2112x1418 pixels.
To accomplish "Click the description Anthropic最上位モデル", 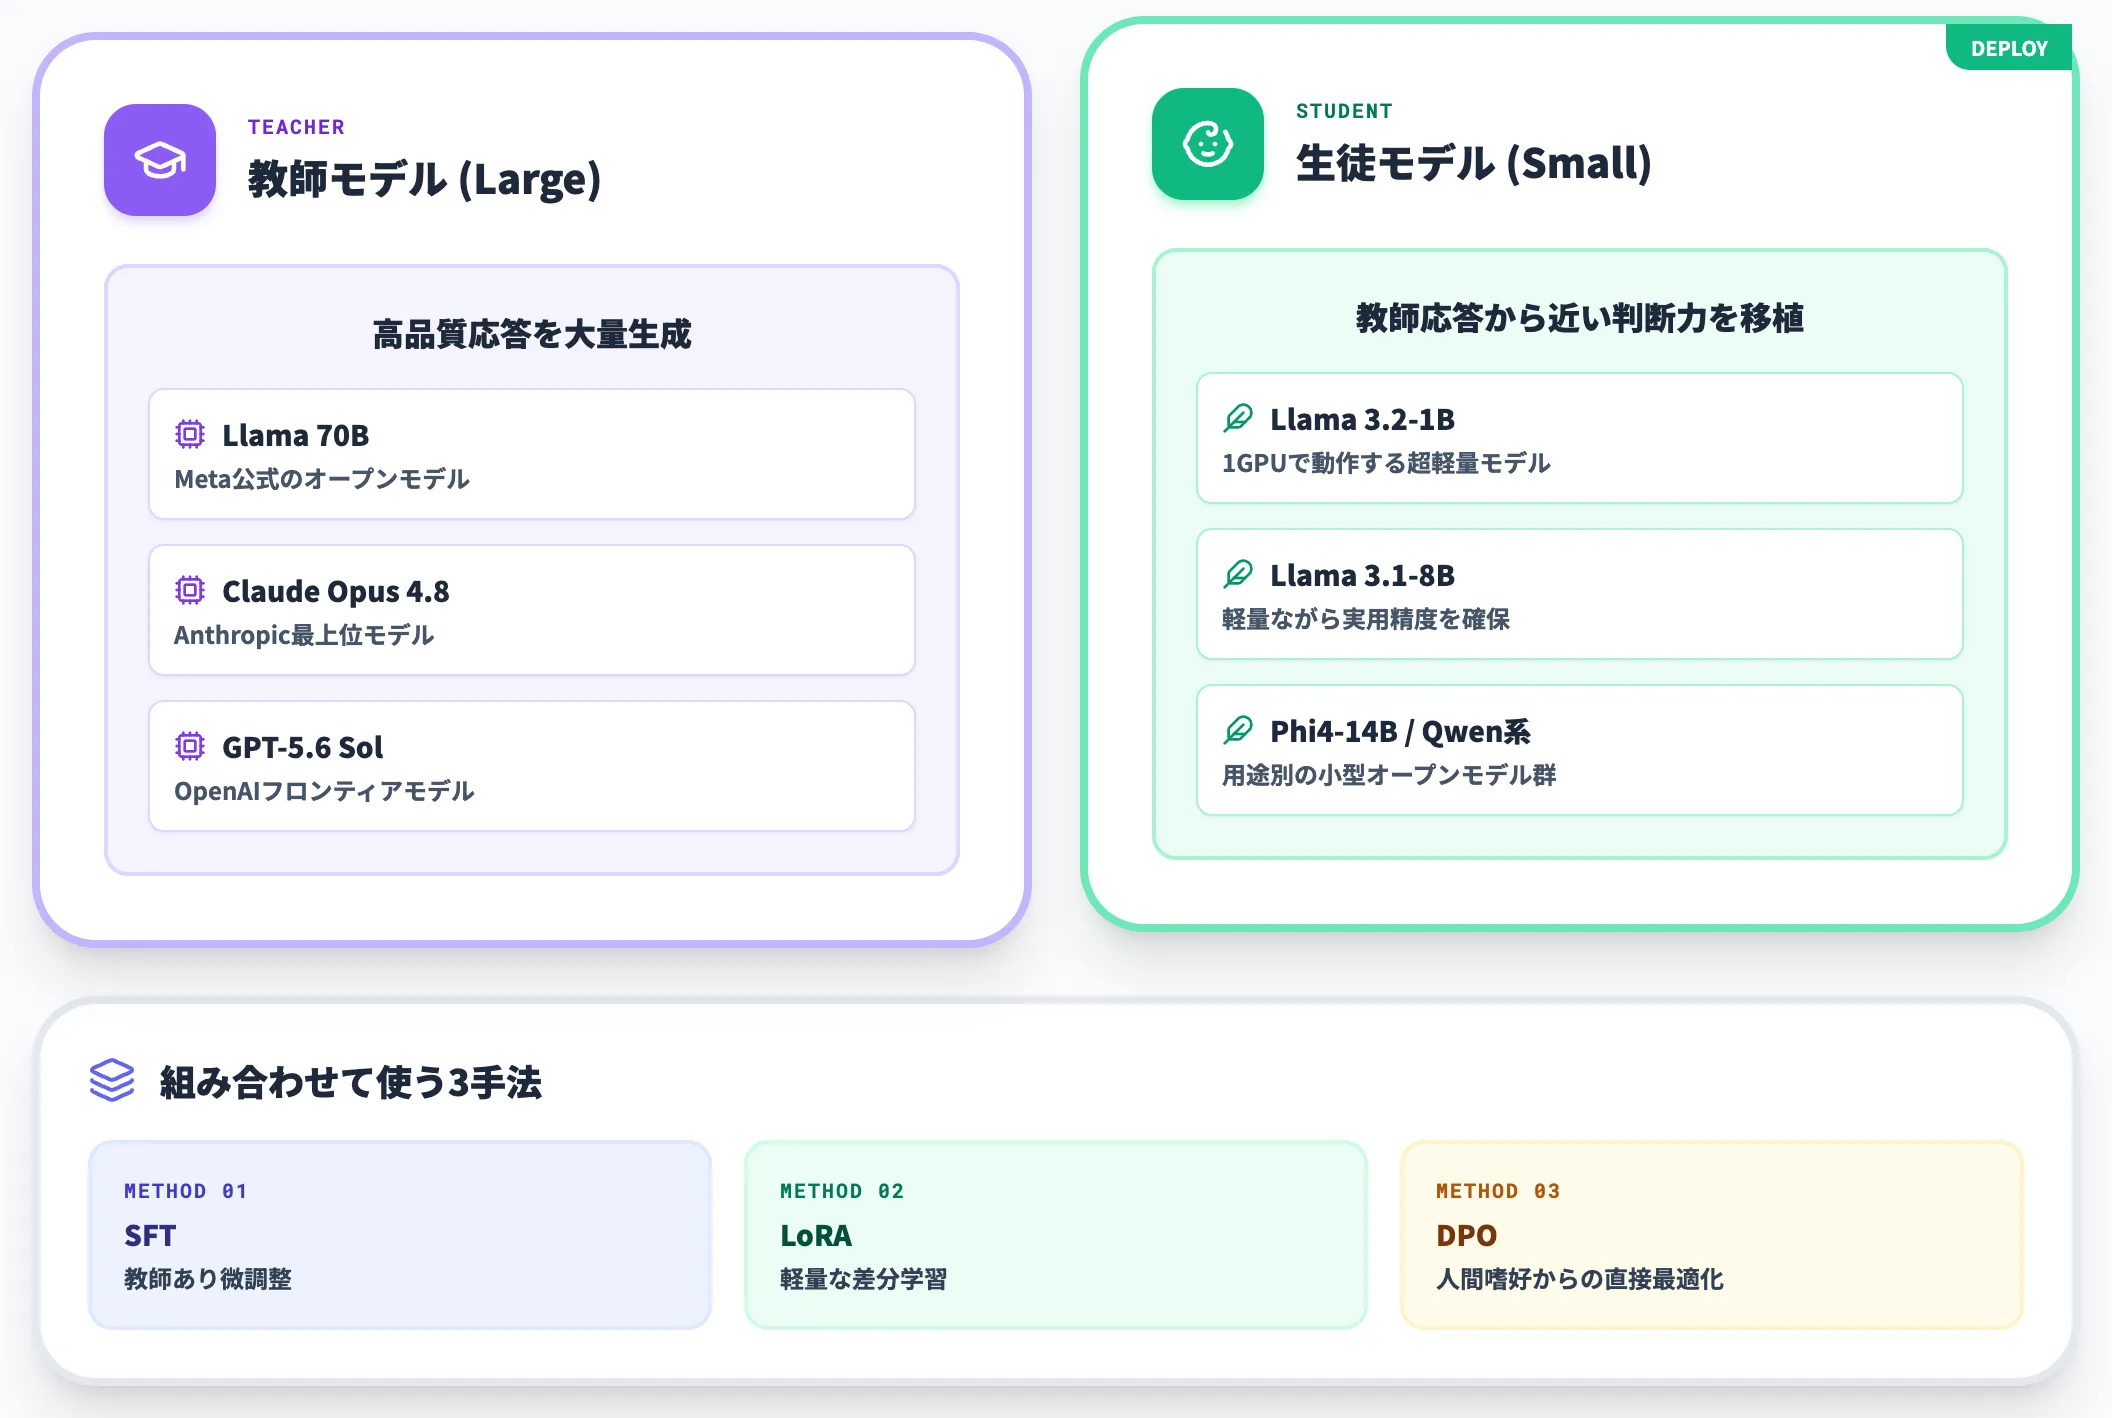I will [304, 635].
